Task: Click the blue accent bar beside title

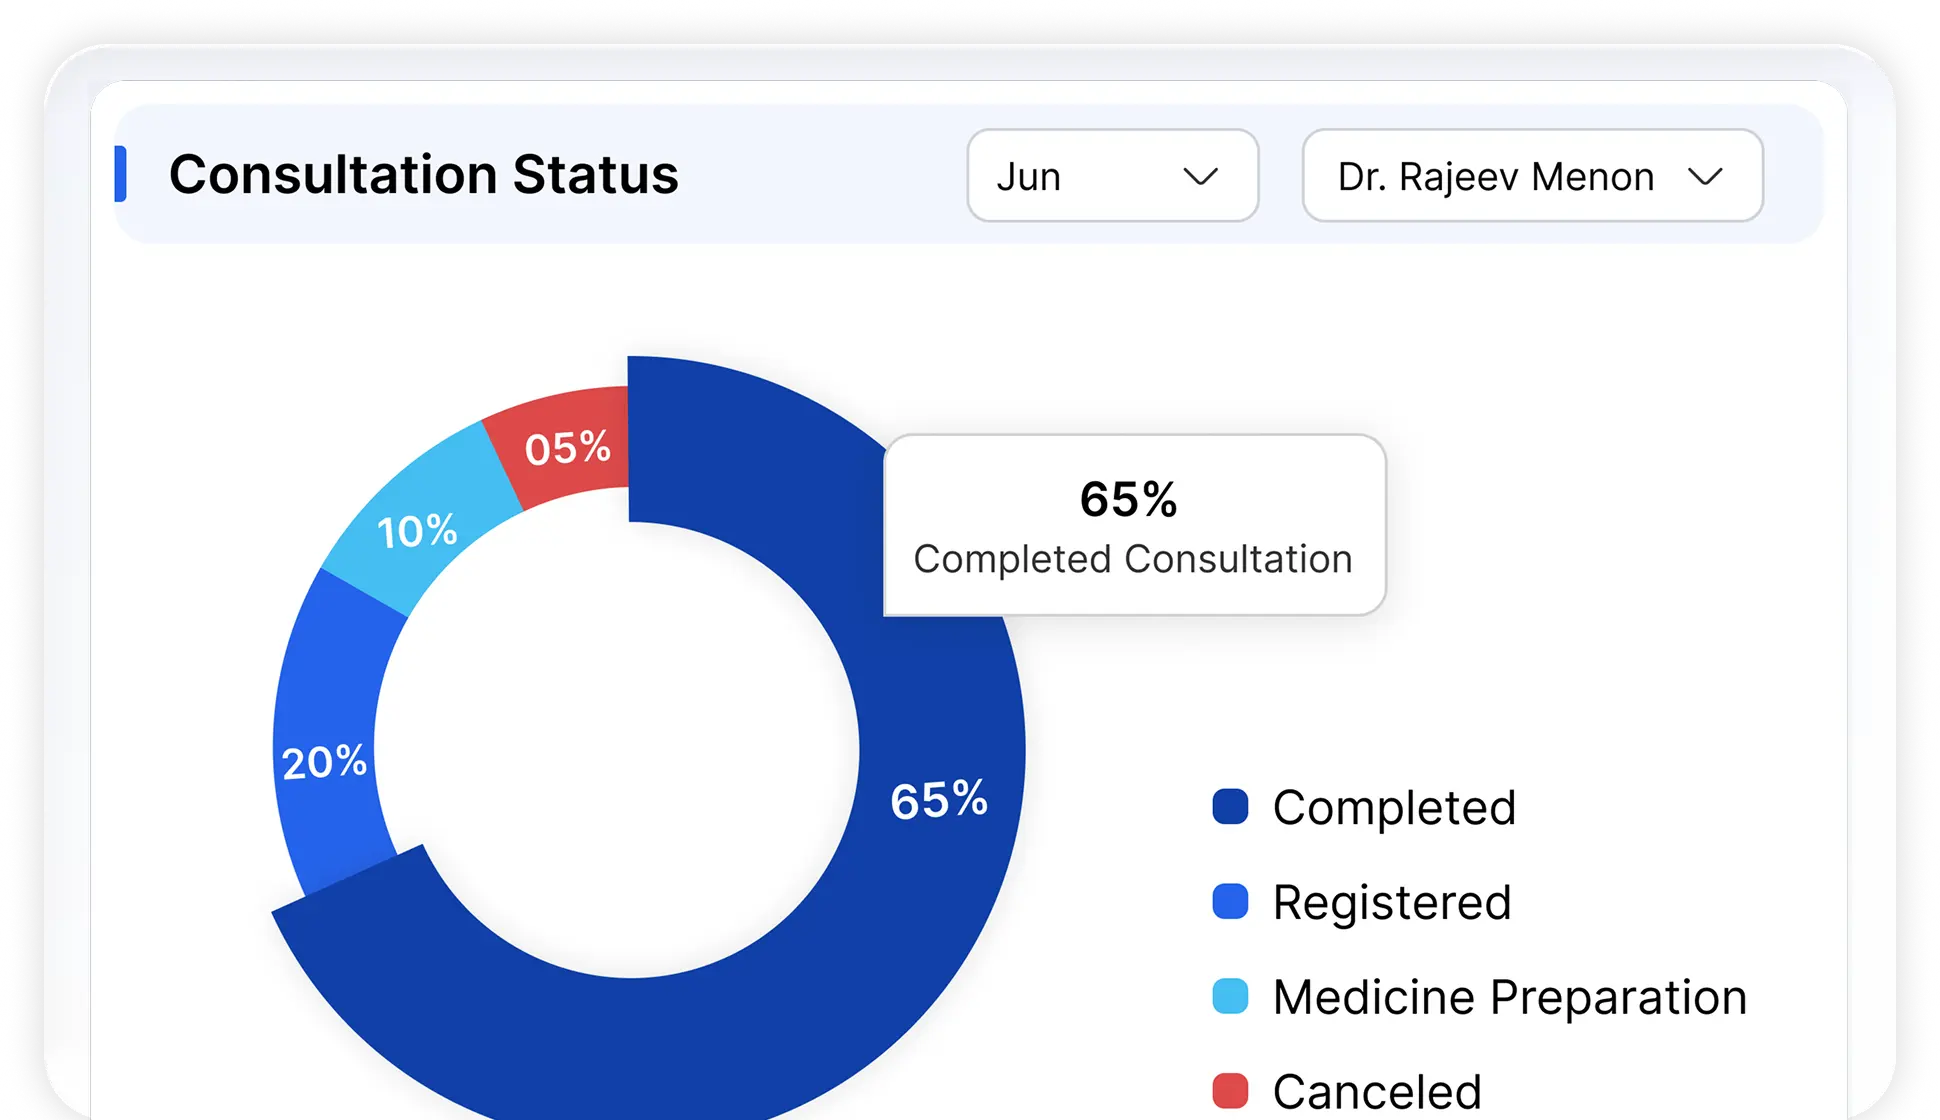Action: coord(121,174)
